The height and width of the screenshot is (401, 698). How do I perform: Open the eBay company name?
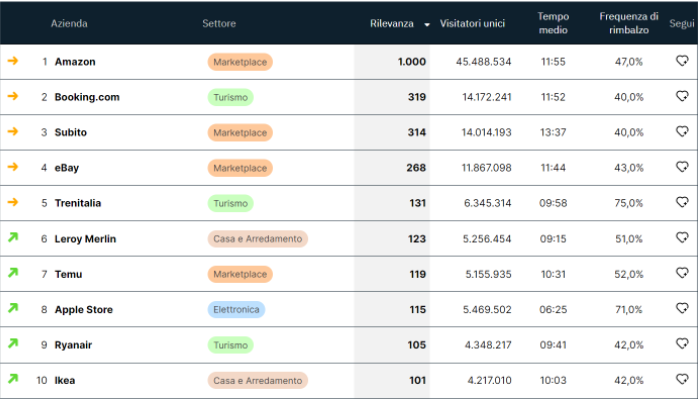[x=67, y=168]
